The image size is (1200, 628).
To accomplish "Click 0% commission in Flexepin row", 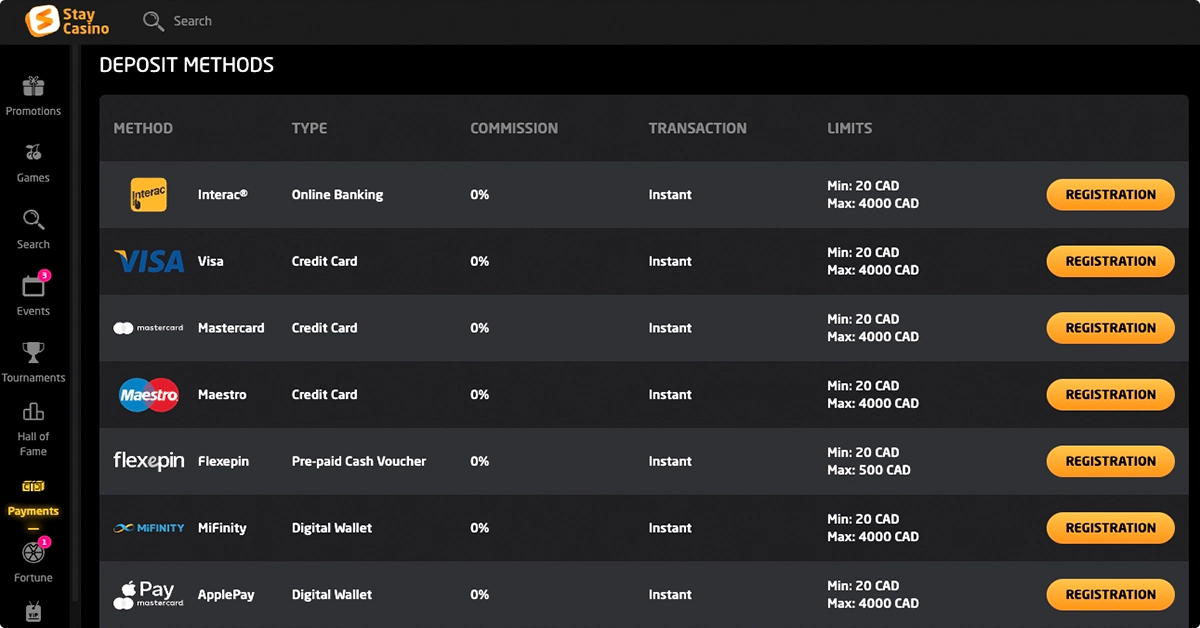I will 480,461.
